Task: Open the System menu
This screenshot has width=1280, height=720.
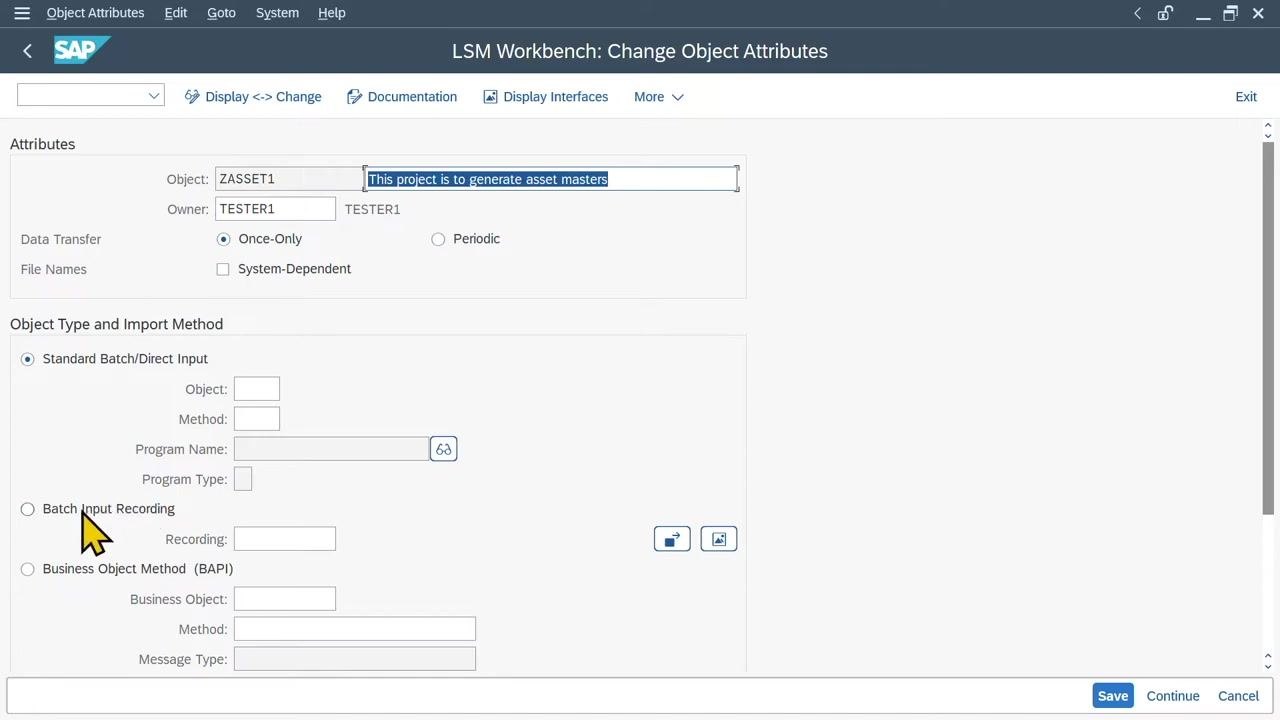Action: pyautogui.click(x=277, y=13)
